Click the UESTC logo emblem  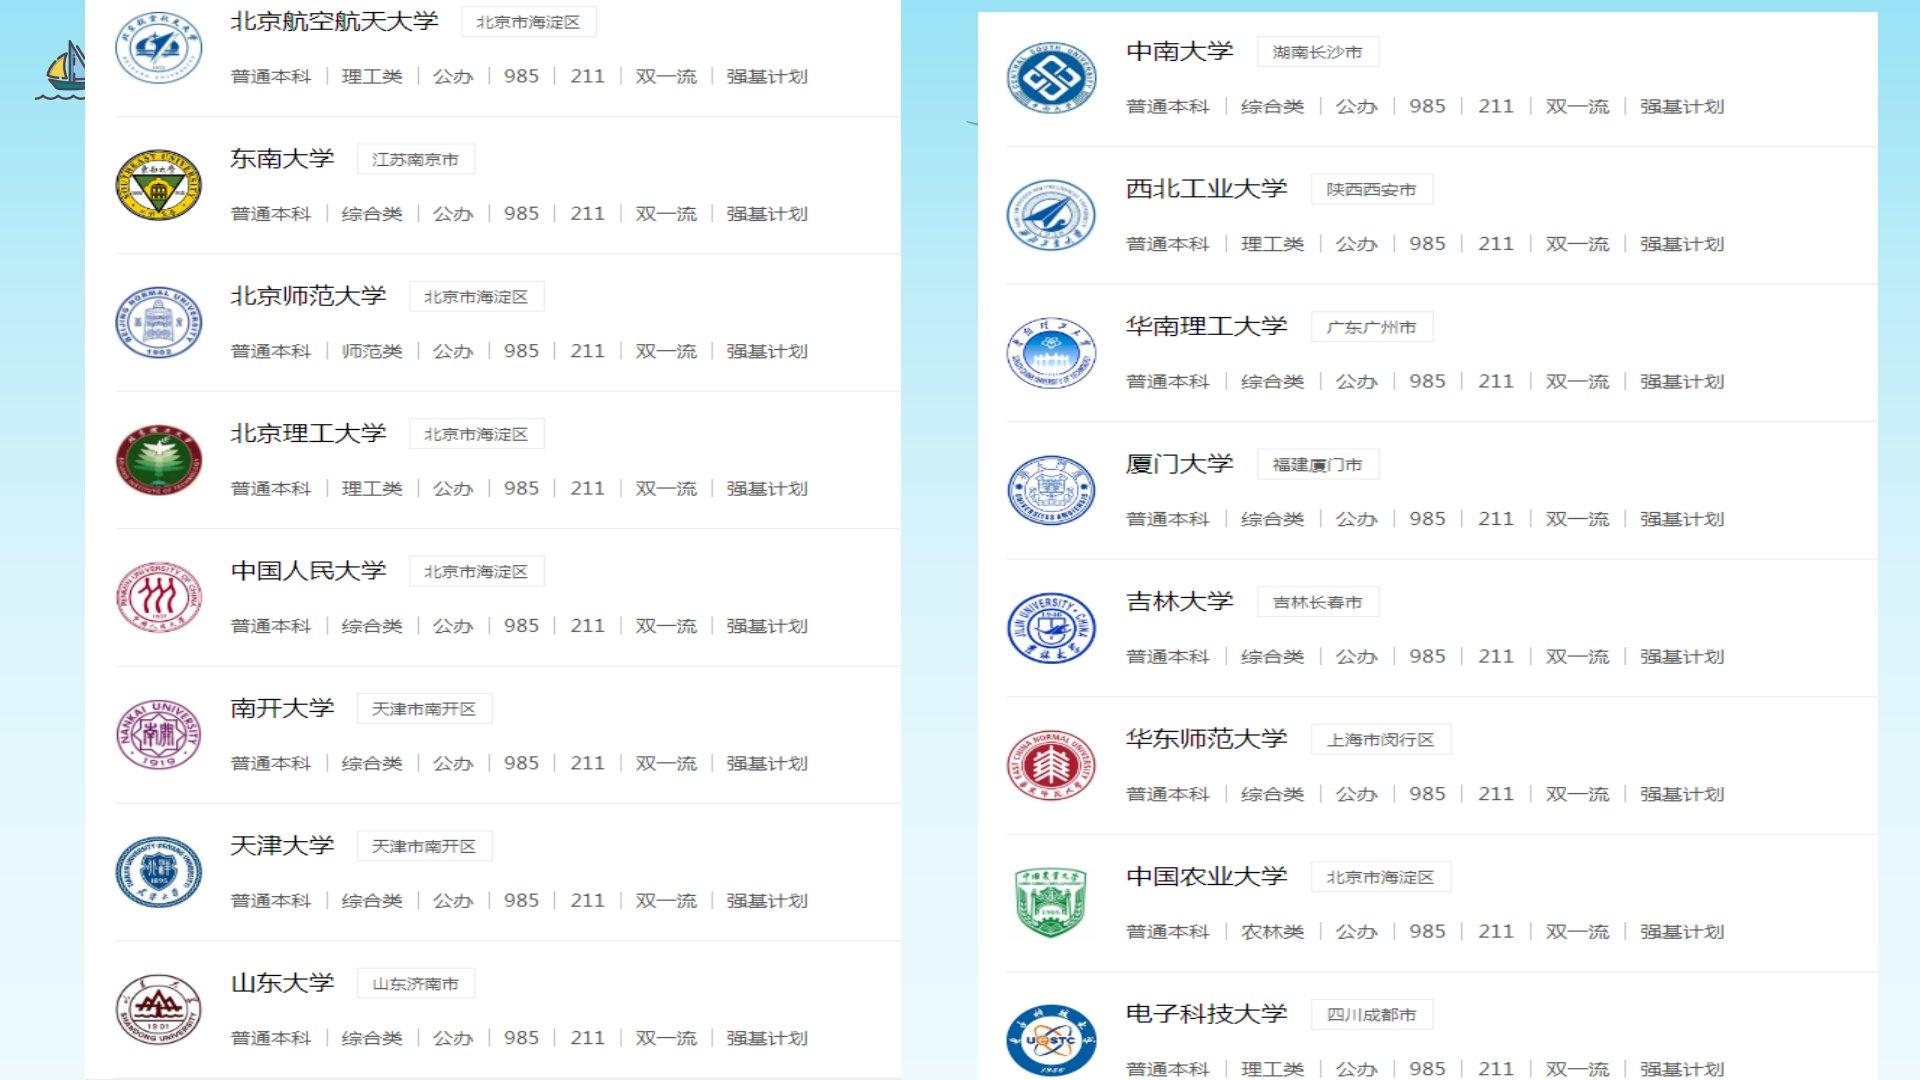click(x=1050, y=1039)
